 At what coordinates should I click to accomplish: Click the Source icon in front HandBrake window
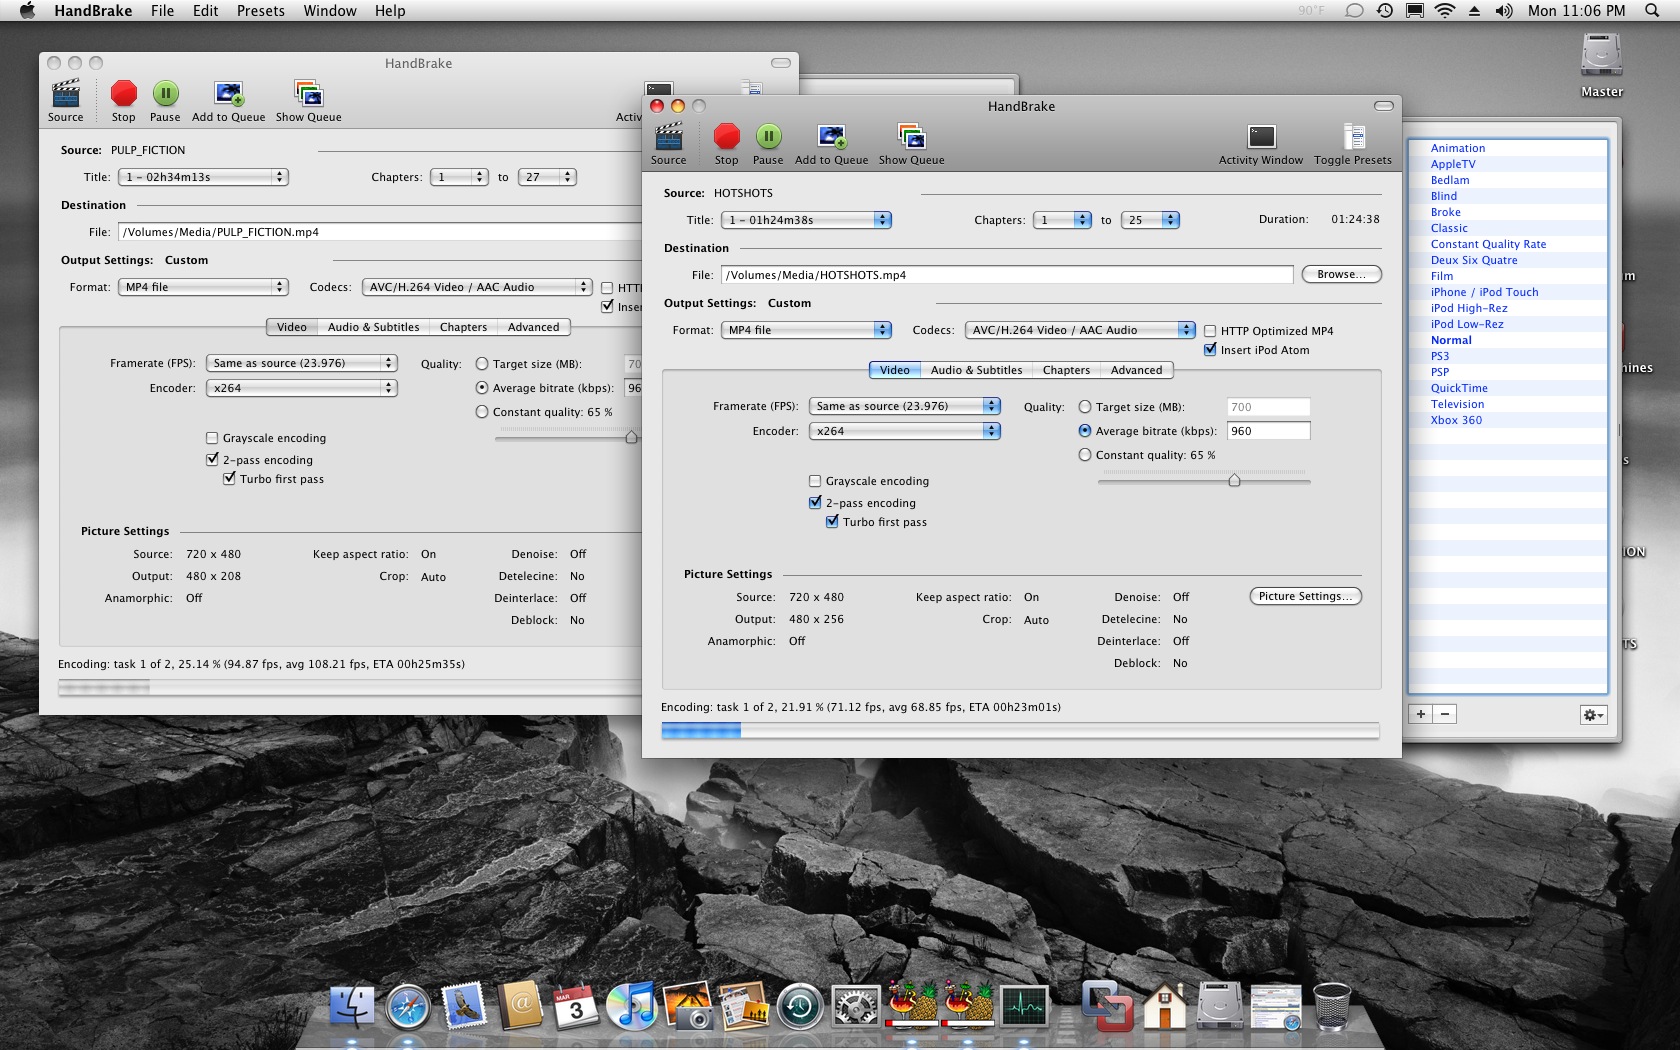(x=668, y=138)
